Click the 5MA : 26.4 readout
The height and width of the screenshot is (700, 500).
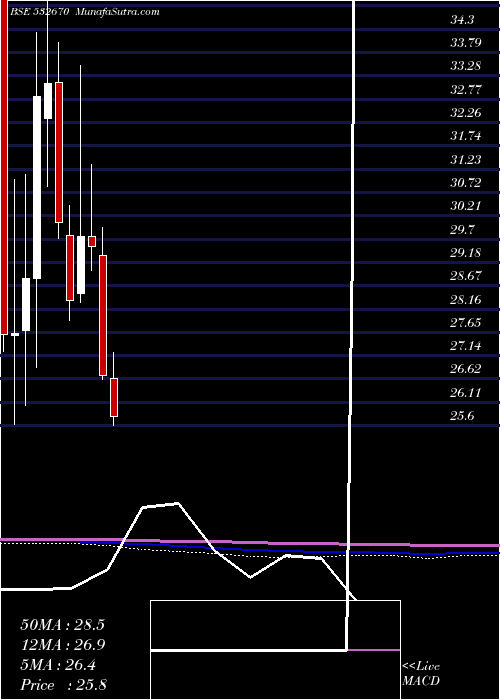[x=58, y=665]
